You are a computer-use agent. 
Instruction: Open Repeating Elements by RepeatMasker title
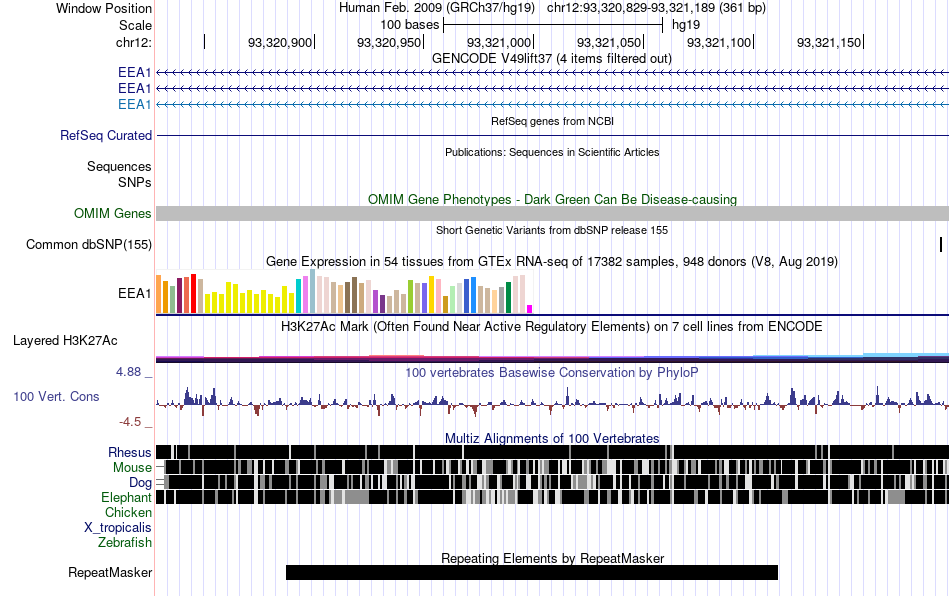click(x=552, y=558)
